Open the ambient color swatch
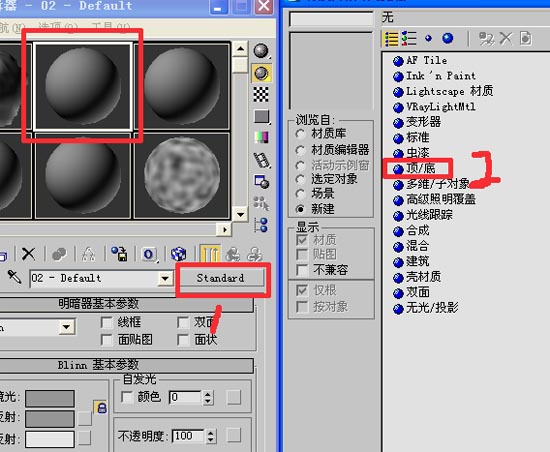The image size is (550, 452). point(50,398)
